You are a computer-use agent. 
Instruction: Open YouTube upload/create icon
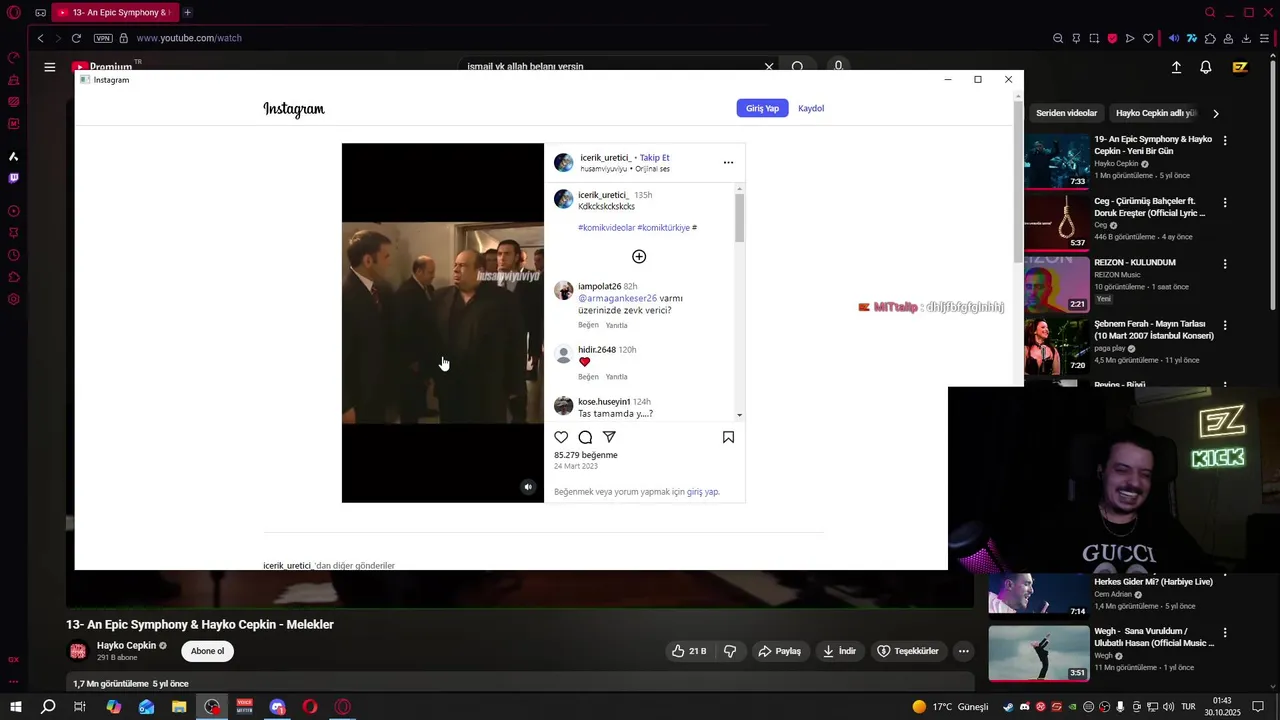[1176, 67]
